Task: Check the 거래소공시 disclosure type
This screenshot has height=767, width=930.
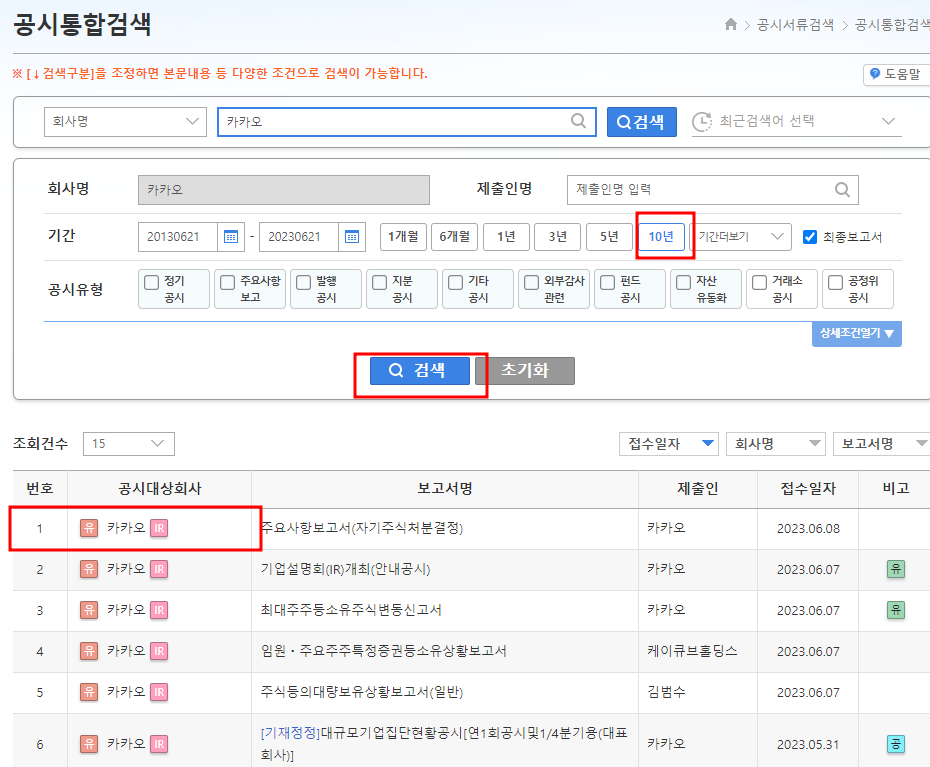Action: pyautogui.click(x=759, y=282)
